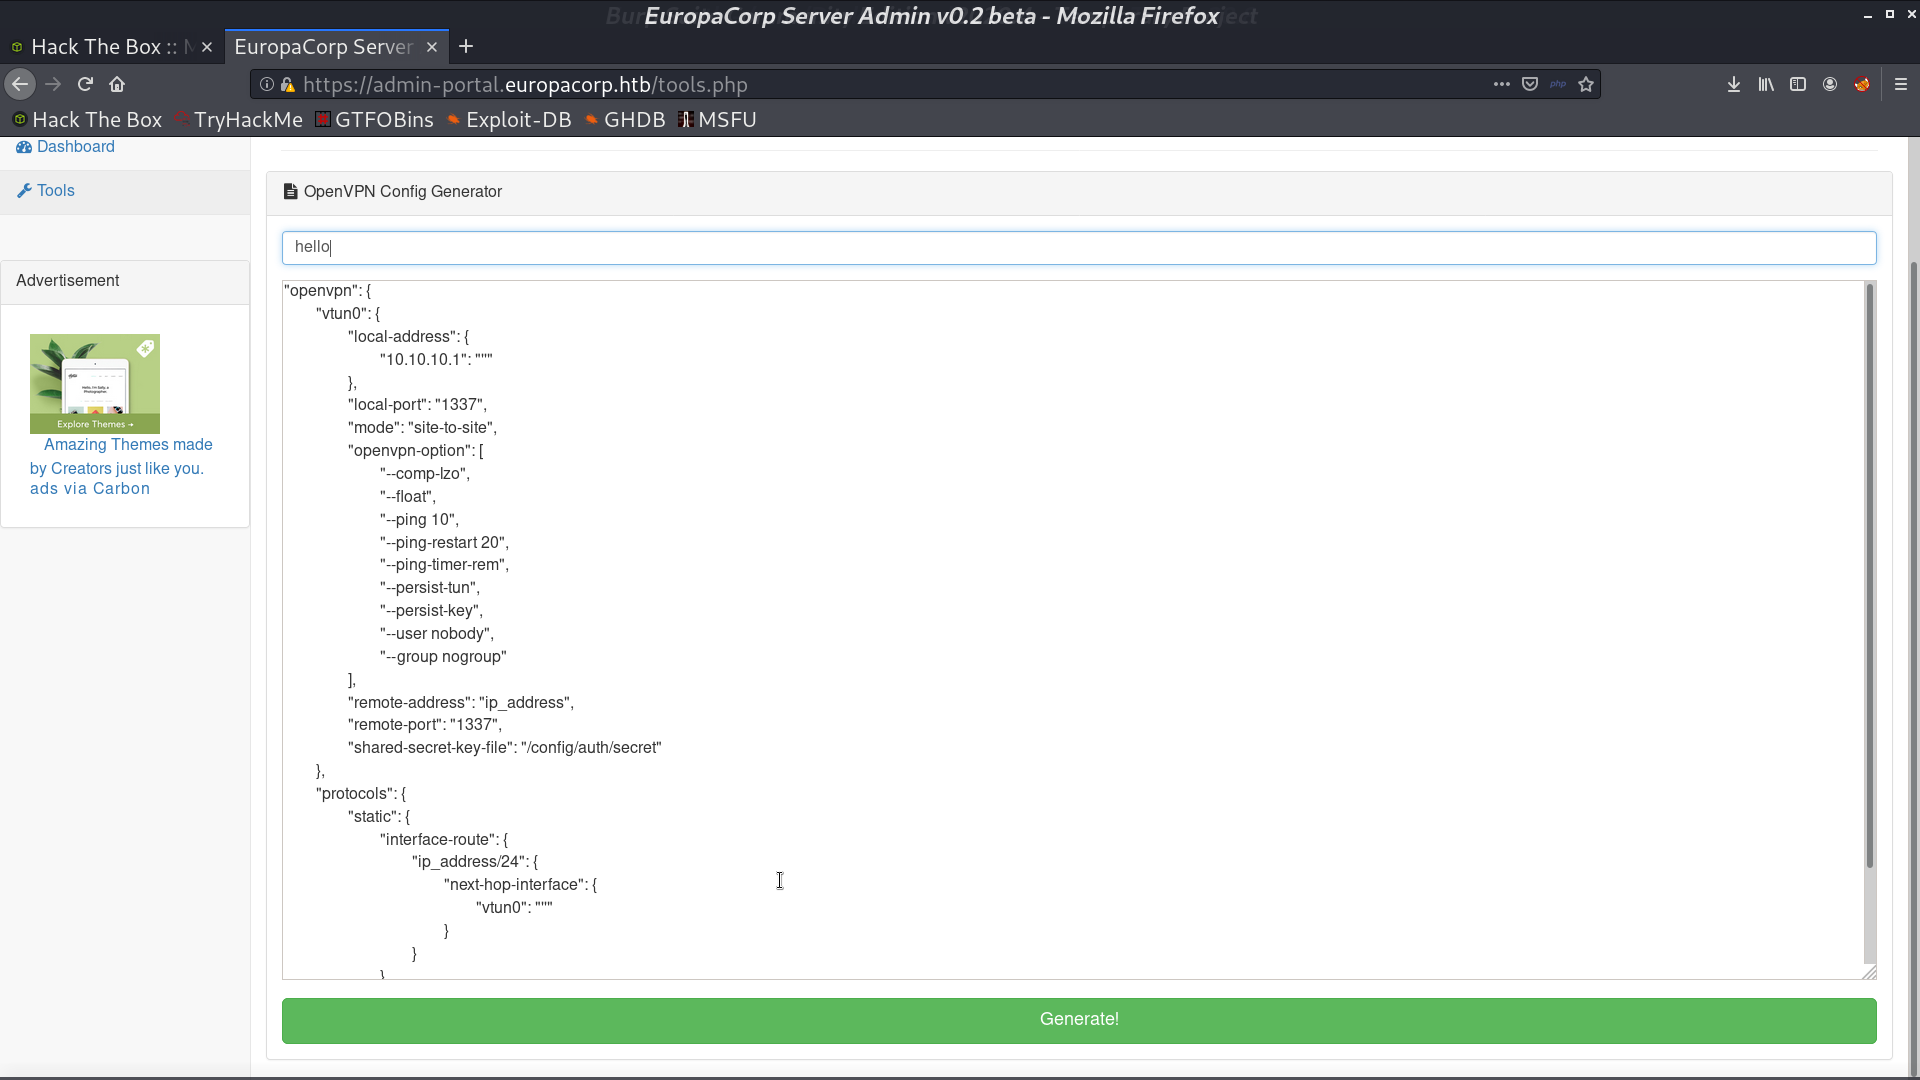Focus the input field containing hello
Image resolution: width=1920 pixels, height=1080 pixels.
1079,248
